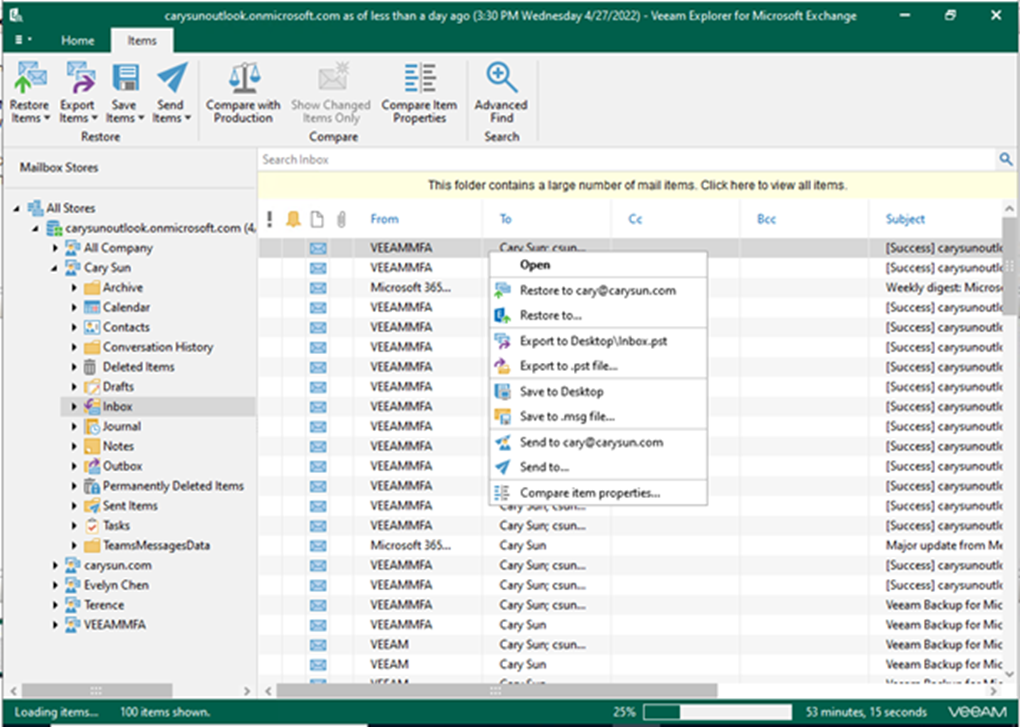Choose Save to Desktop option
This screenshot has height=727, width=1020.
pyautogui.click(x=598, y=391)
